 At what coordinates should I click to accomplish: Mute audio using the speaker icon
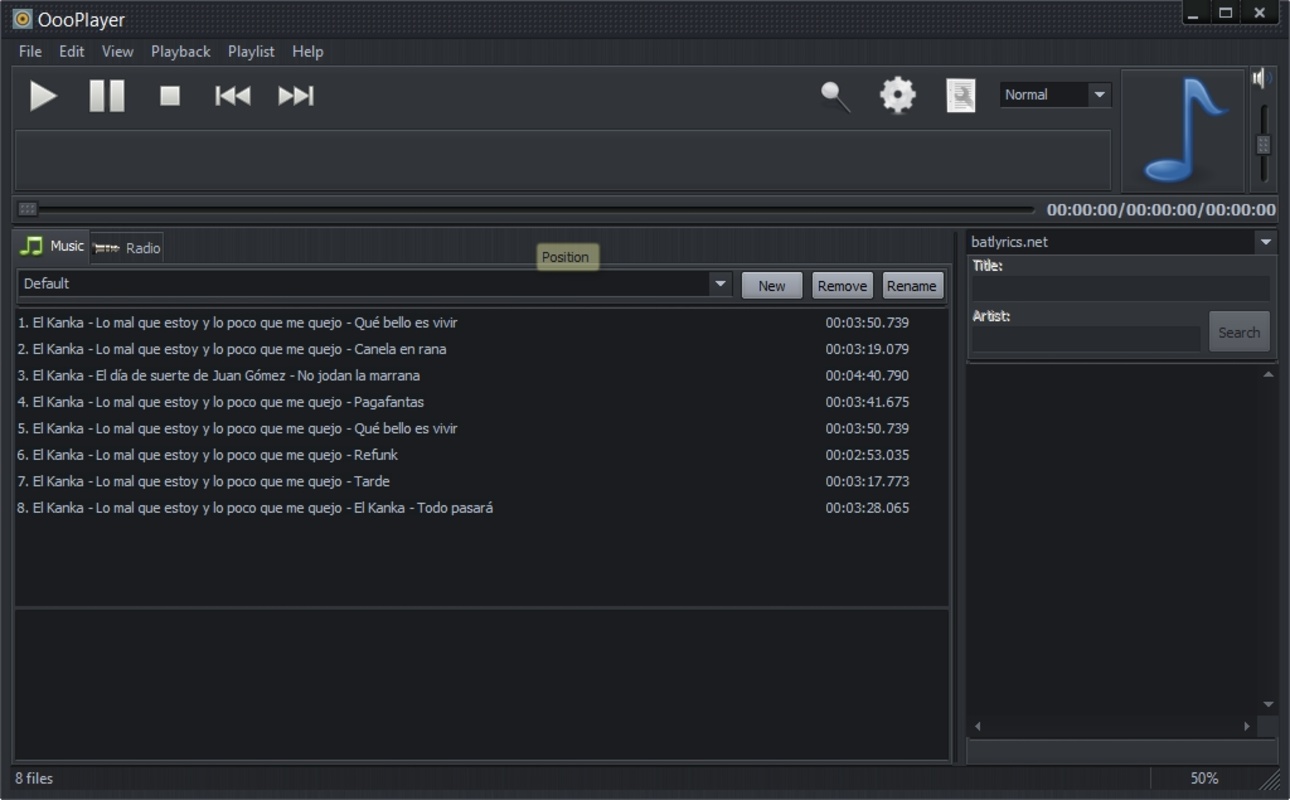click(x=1262, y=78)
